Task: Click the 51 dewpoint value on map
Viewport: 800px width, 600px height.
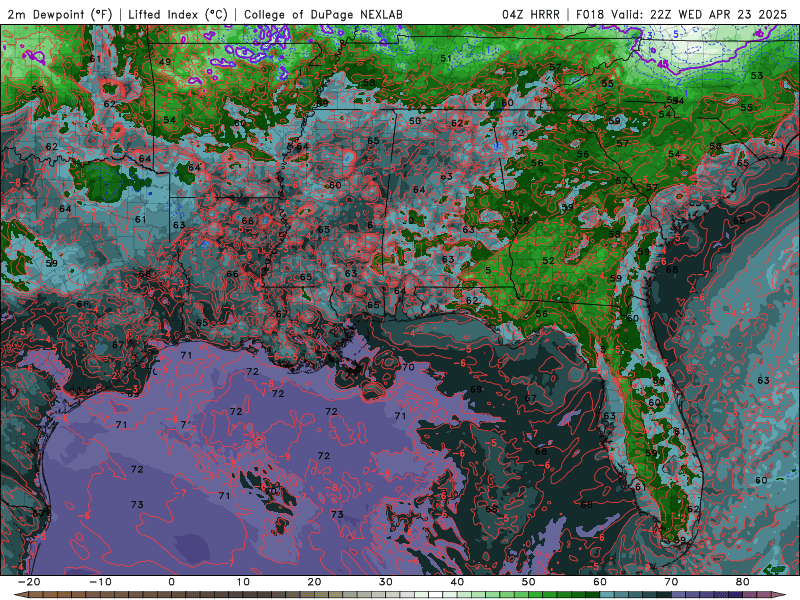Action: coord(446,59)
